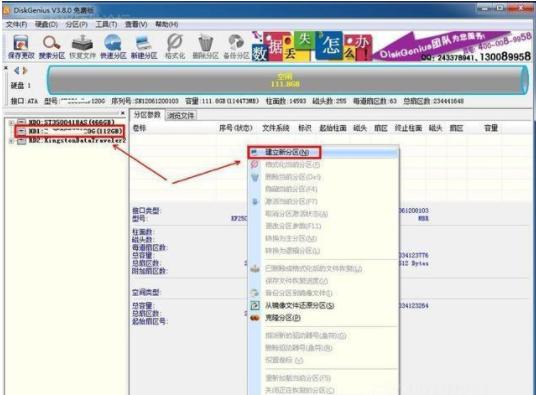Select the HD2 KingstonDataTraveler disk

(x=77, y=140)
